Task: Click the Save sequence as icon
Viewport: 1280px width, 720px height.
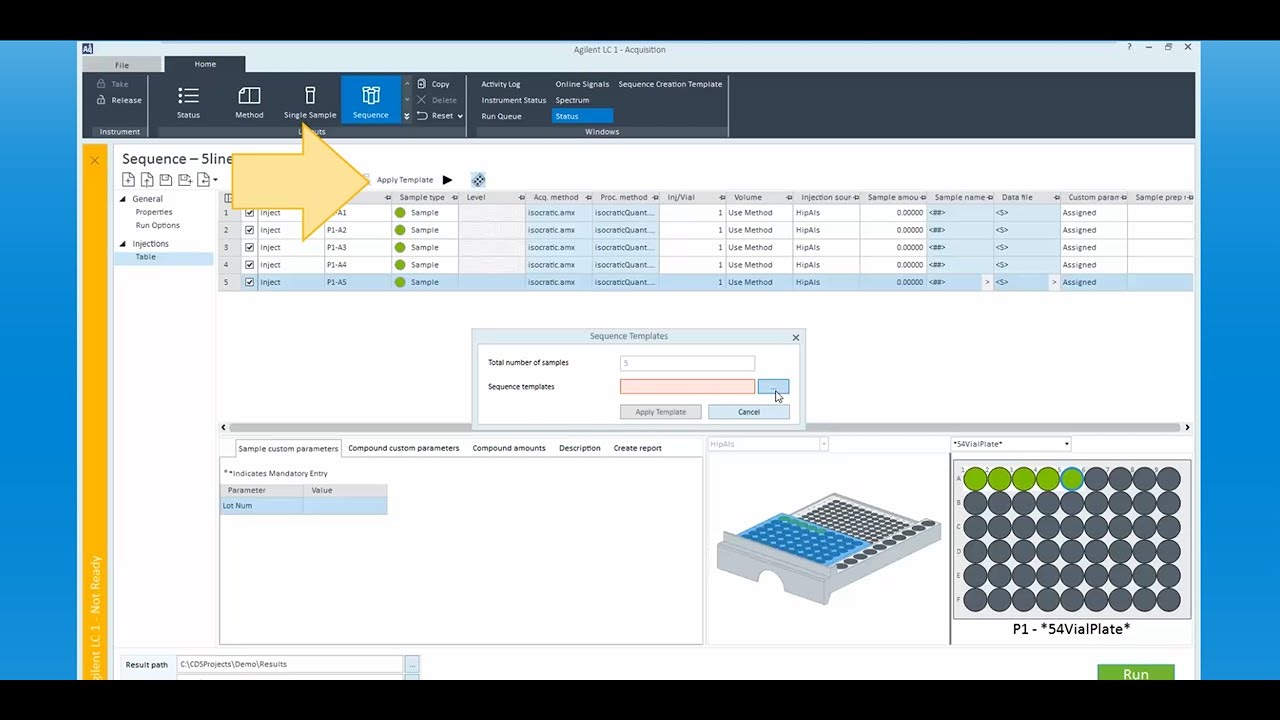Action: point(185,180)
